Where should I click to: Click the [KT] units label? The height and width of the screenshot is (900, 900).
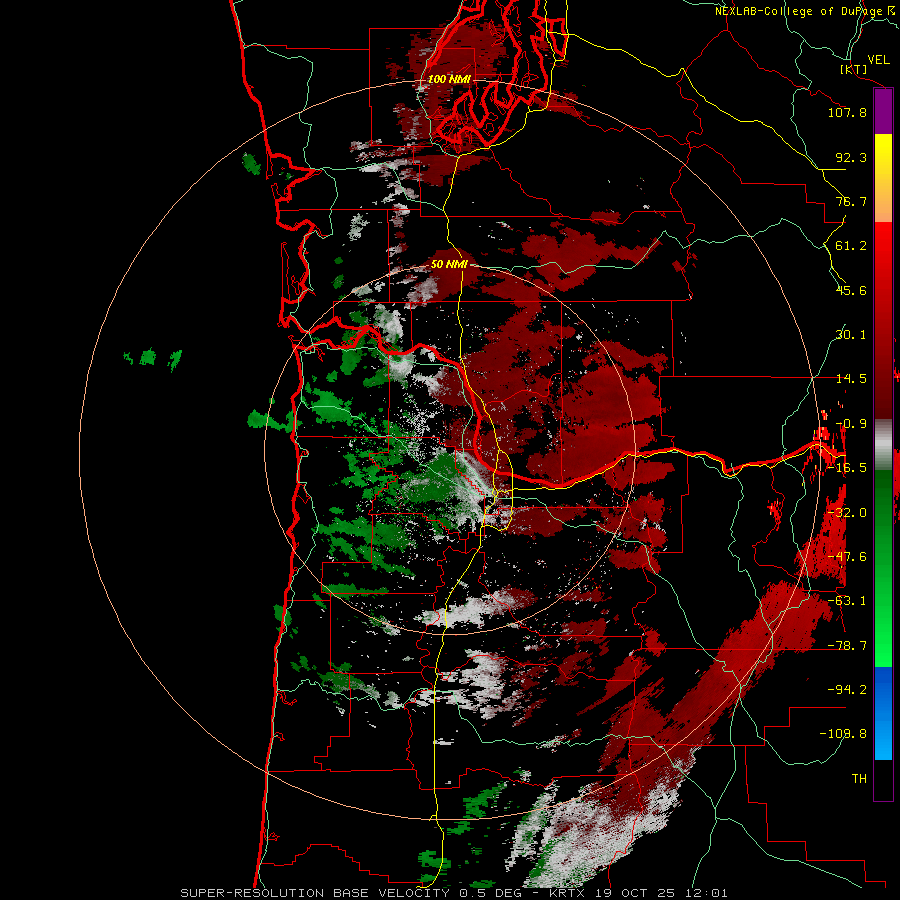point(854,69)
